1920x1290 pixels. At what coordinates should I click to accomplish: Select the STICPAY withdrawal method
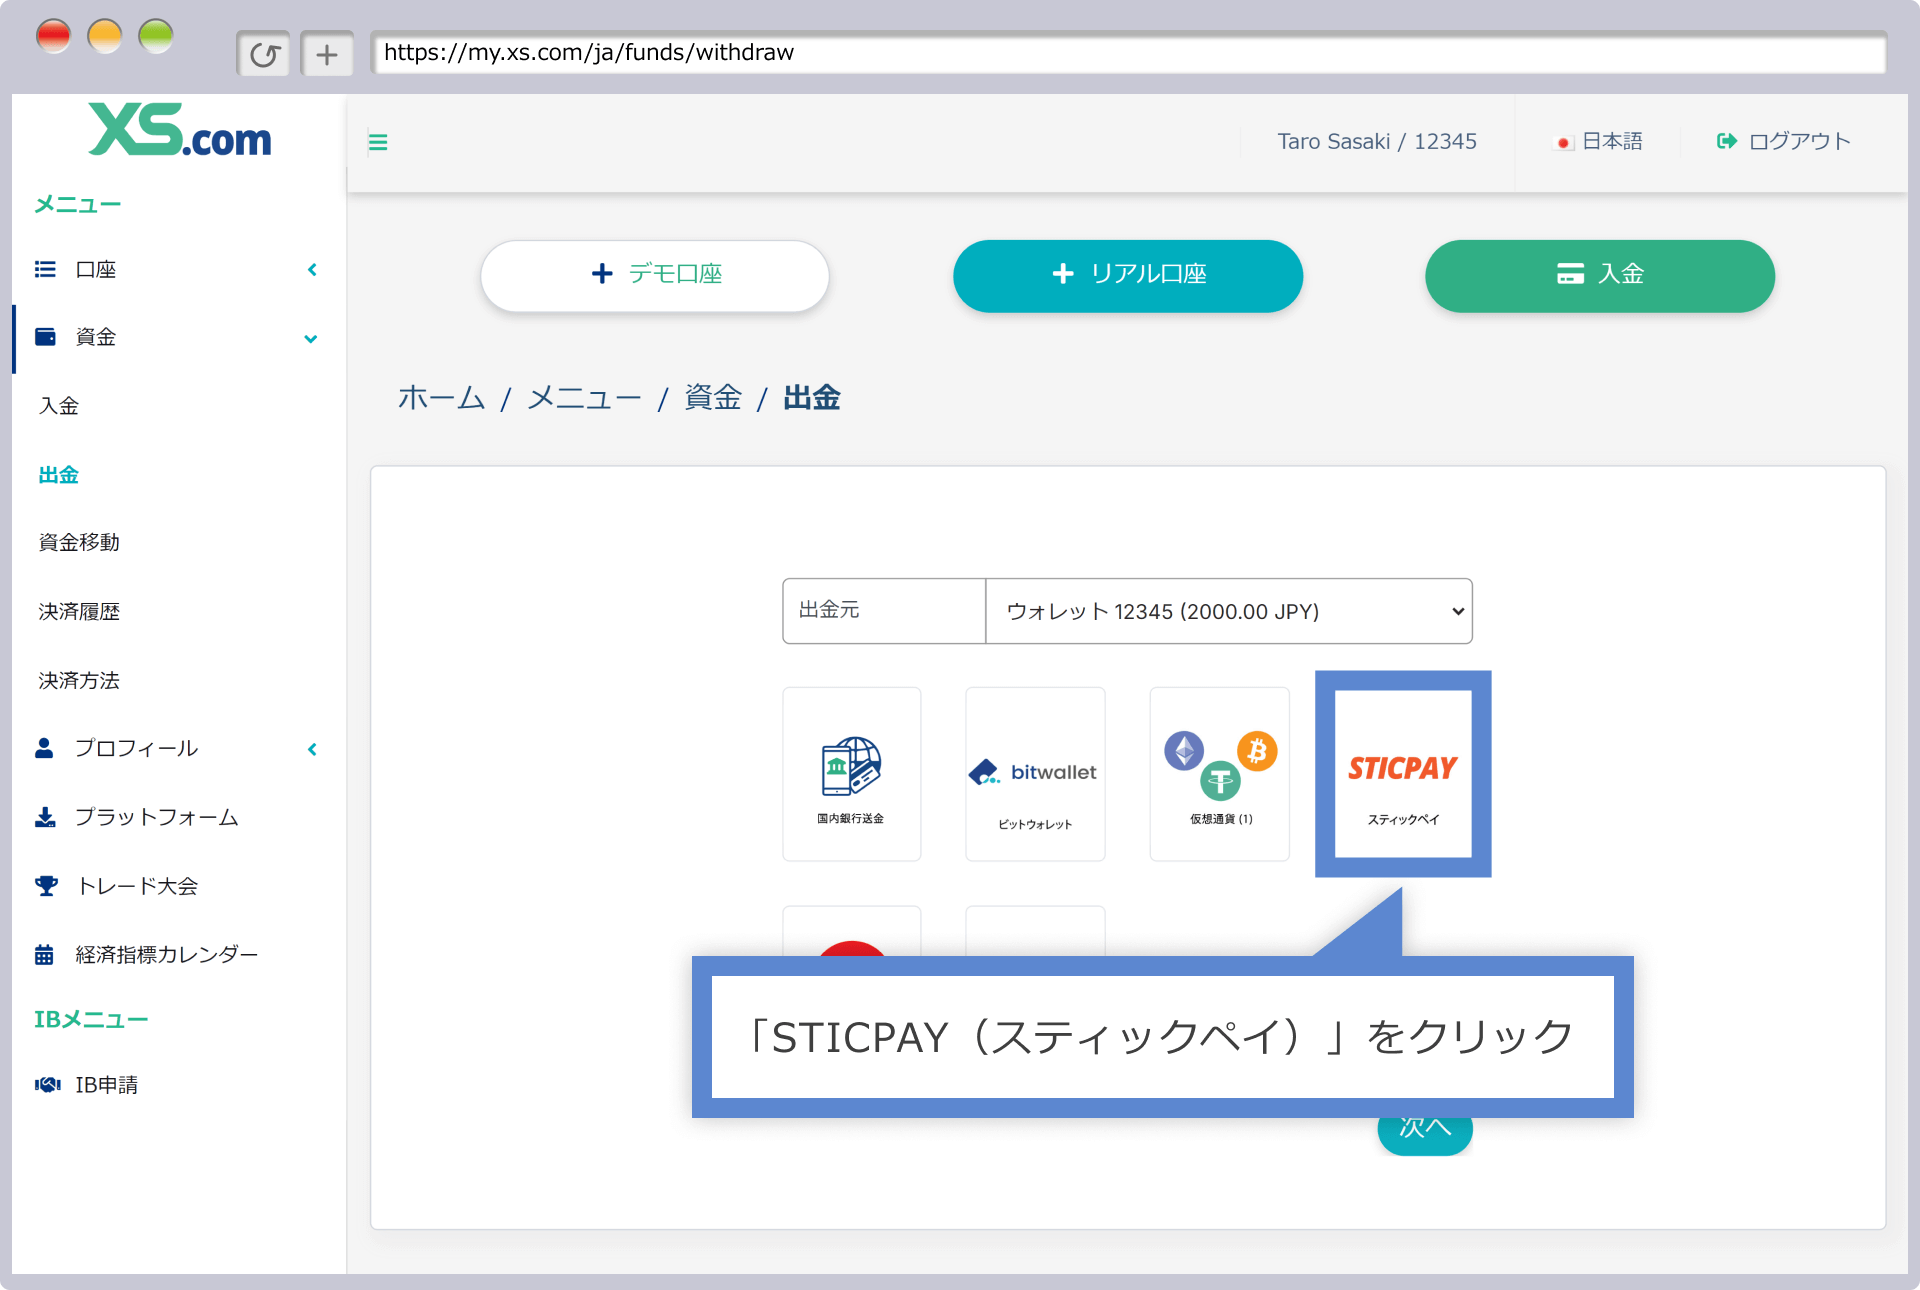(x=1403, y=774)
